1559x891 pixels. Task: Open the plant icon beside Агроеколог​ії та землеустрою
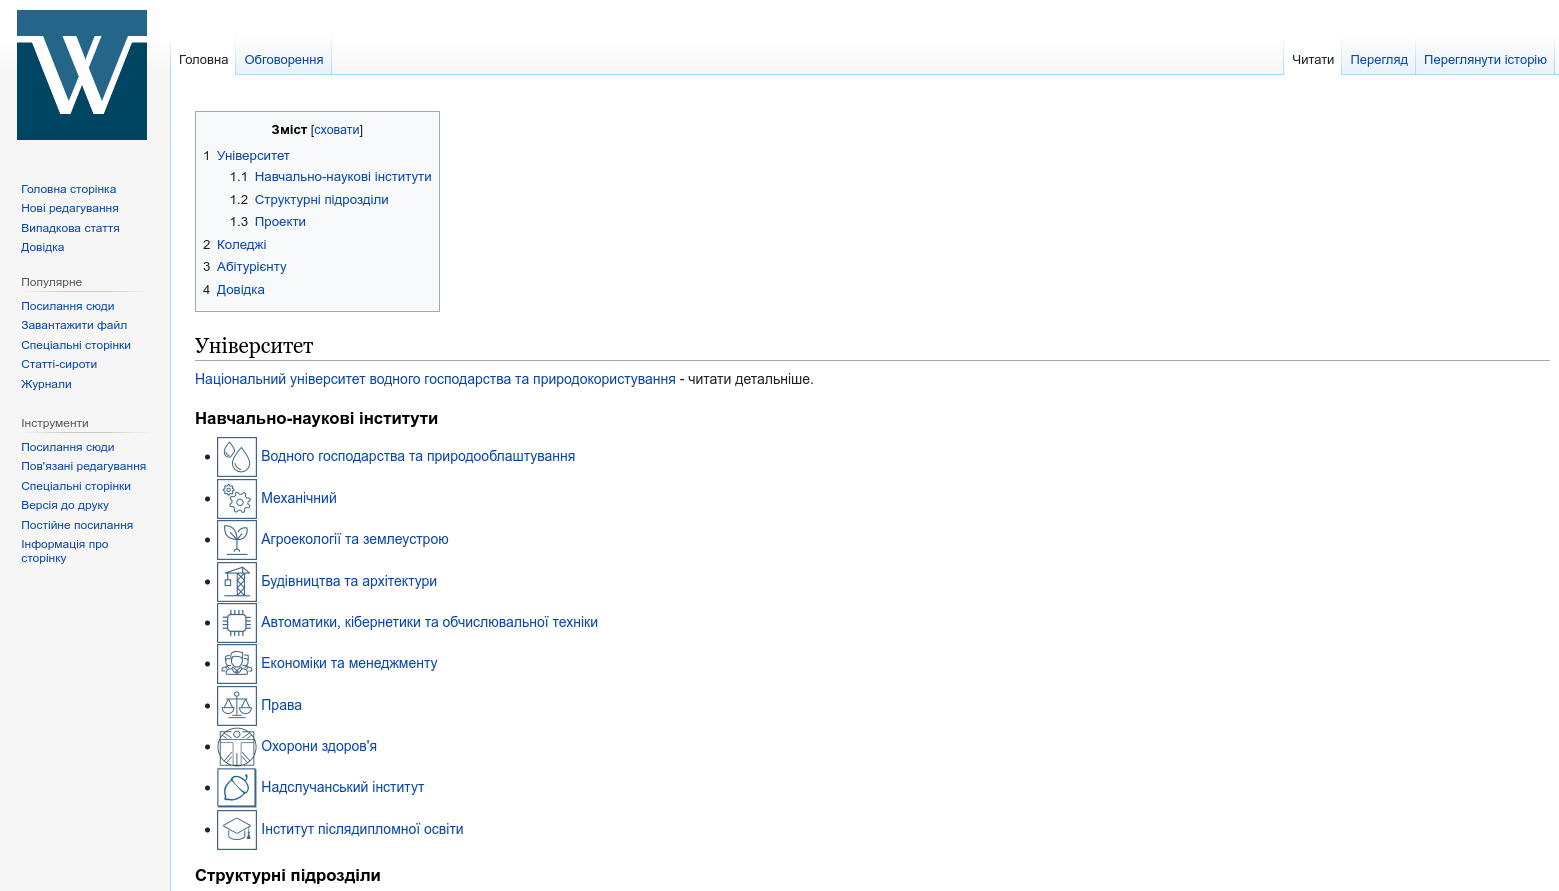pos(236,539)
